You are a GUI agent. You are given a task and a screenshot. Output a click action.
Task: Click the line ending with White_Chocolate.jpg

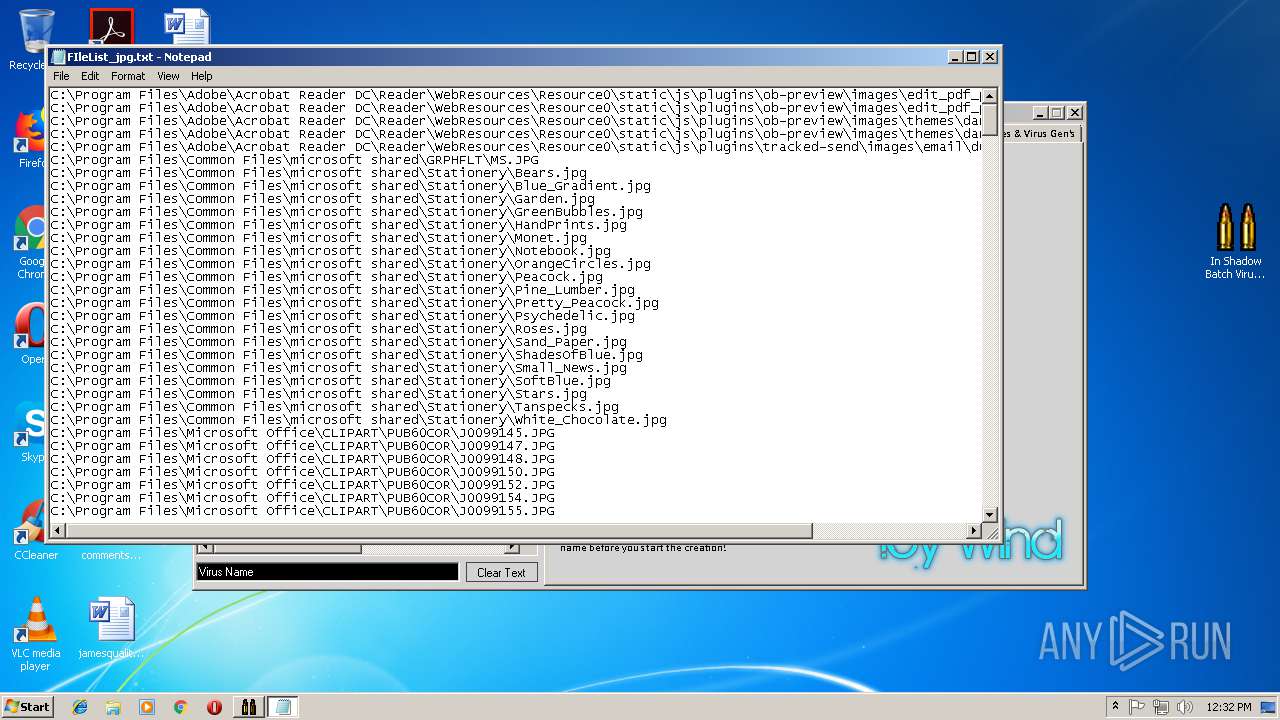coord(358,420)
